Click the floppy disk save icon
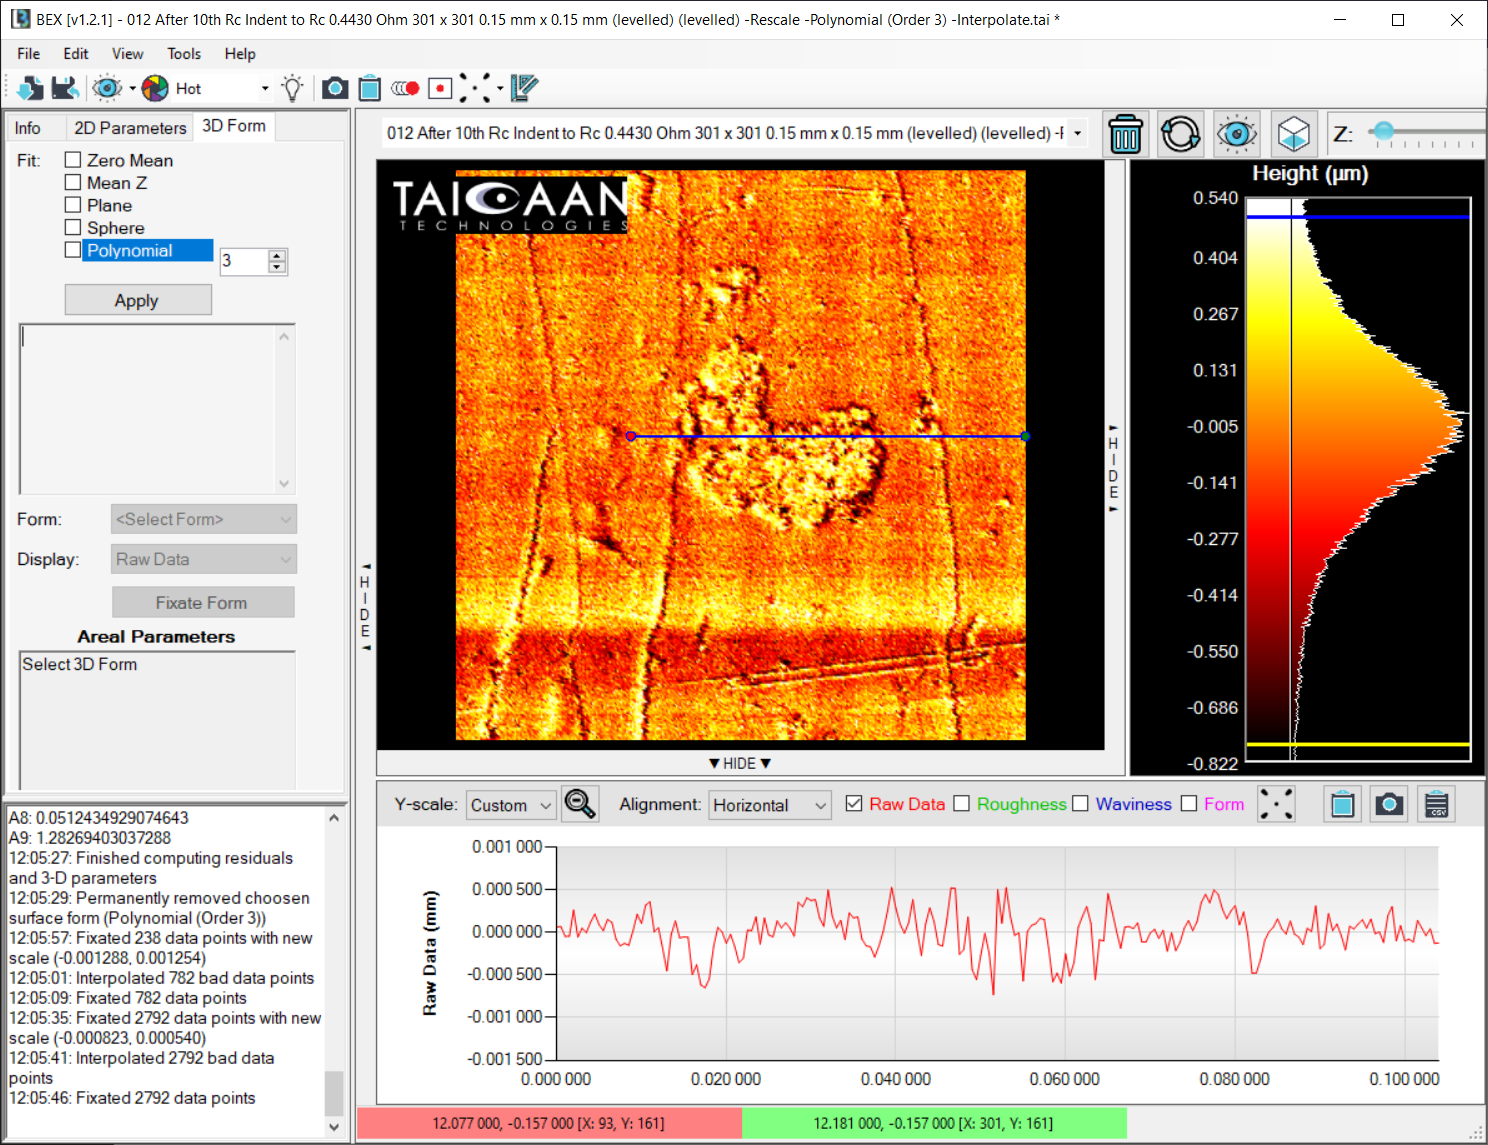Image resolution: width=1488 pixels, height=1145 pixels. pos(65,89)
